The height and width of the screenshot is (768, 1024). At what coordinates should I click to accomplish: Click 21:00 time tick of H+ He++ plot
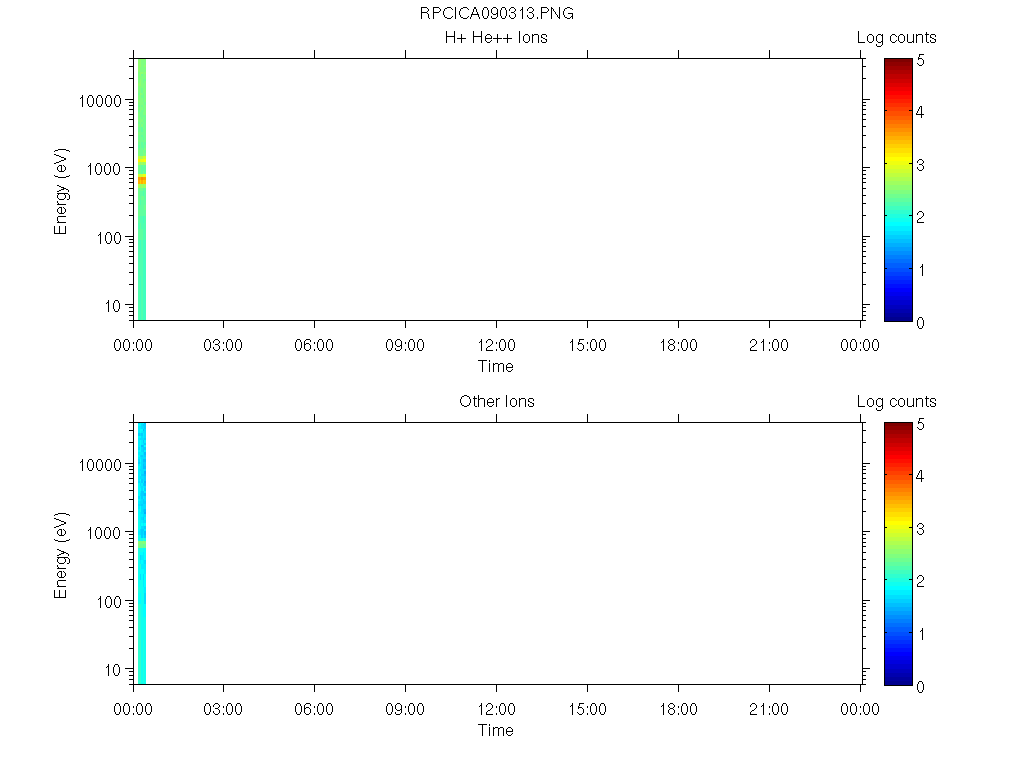(769, 345)
